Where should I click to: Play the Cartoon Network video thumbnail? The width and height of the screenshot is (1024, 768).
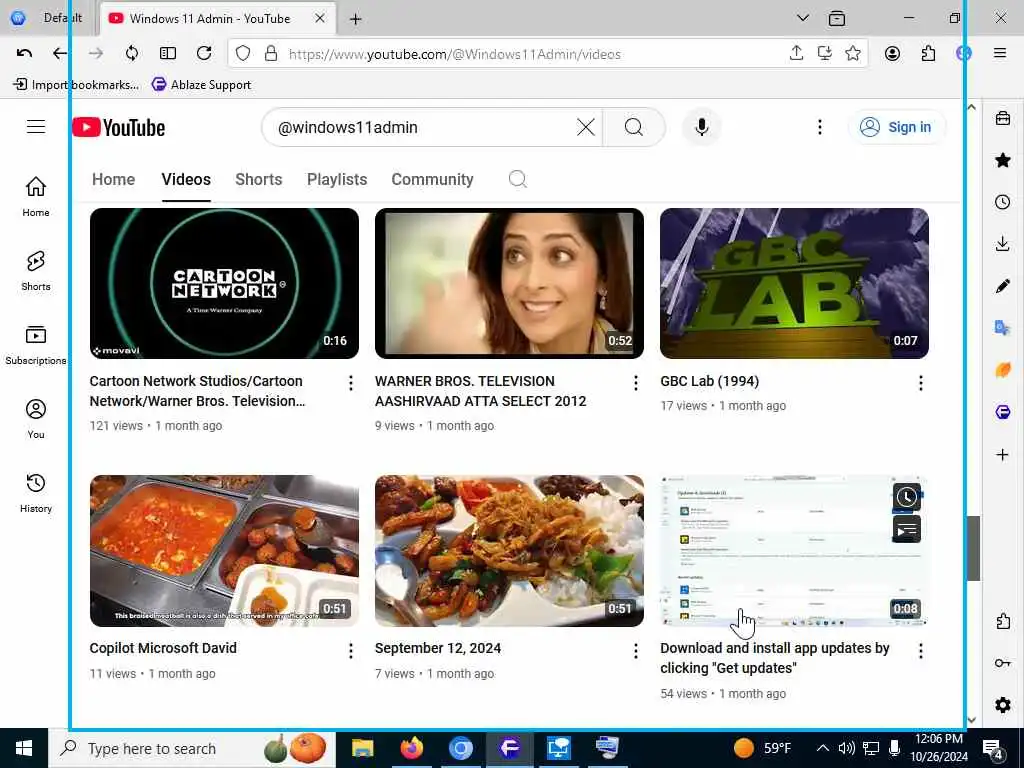tap(224, 283)
